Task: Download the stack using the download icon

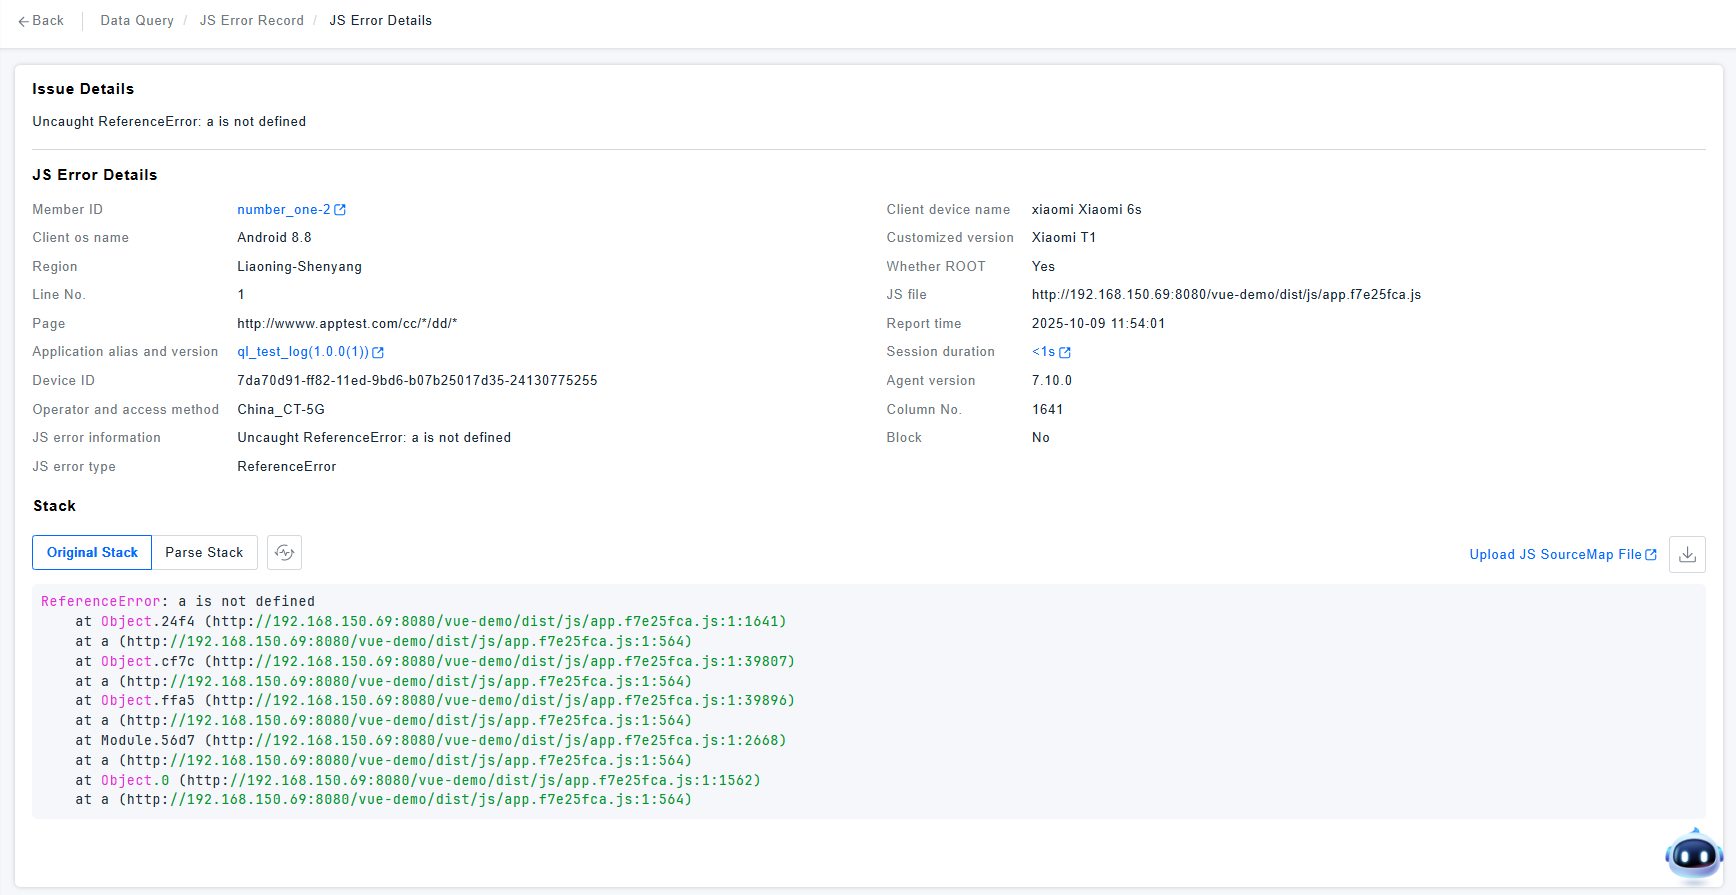Action: coord(1687,554)
